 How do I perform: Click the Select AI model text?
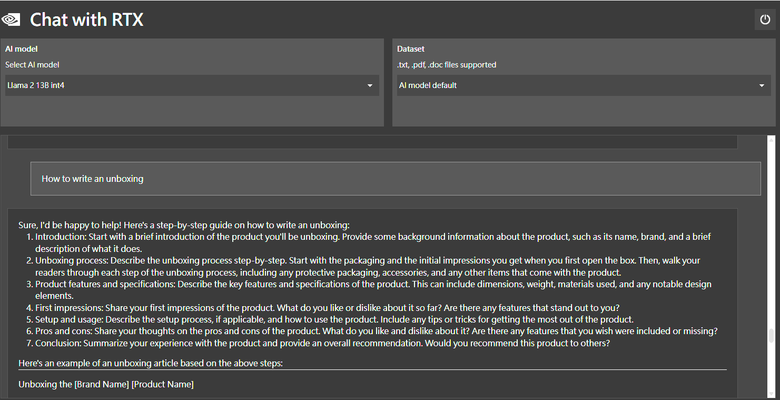(x=32, y=65)
